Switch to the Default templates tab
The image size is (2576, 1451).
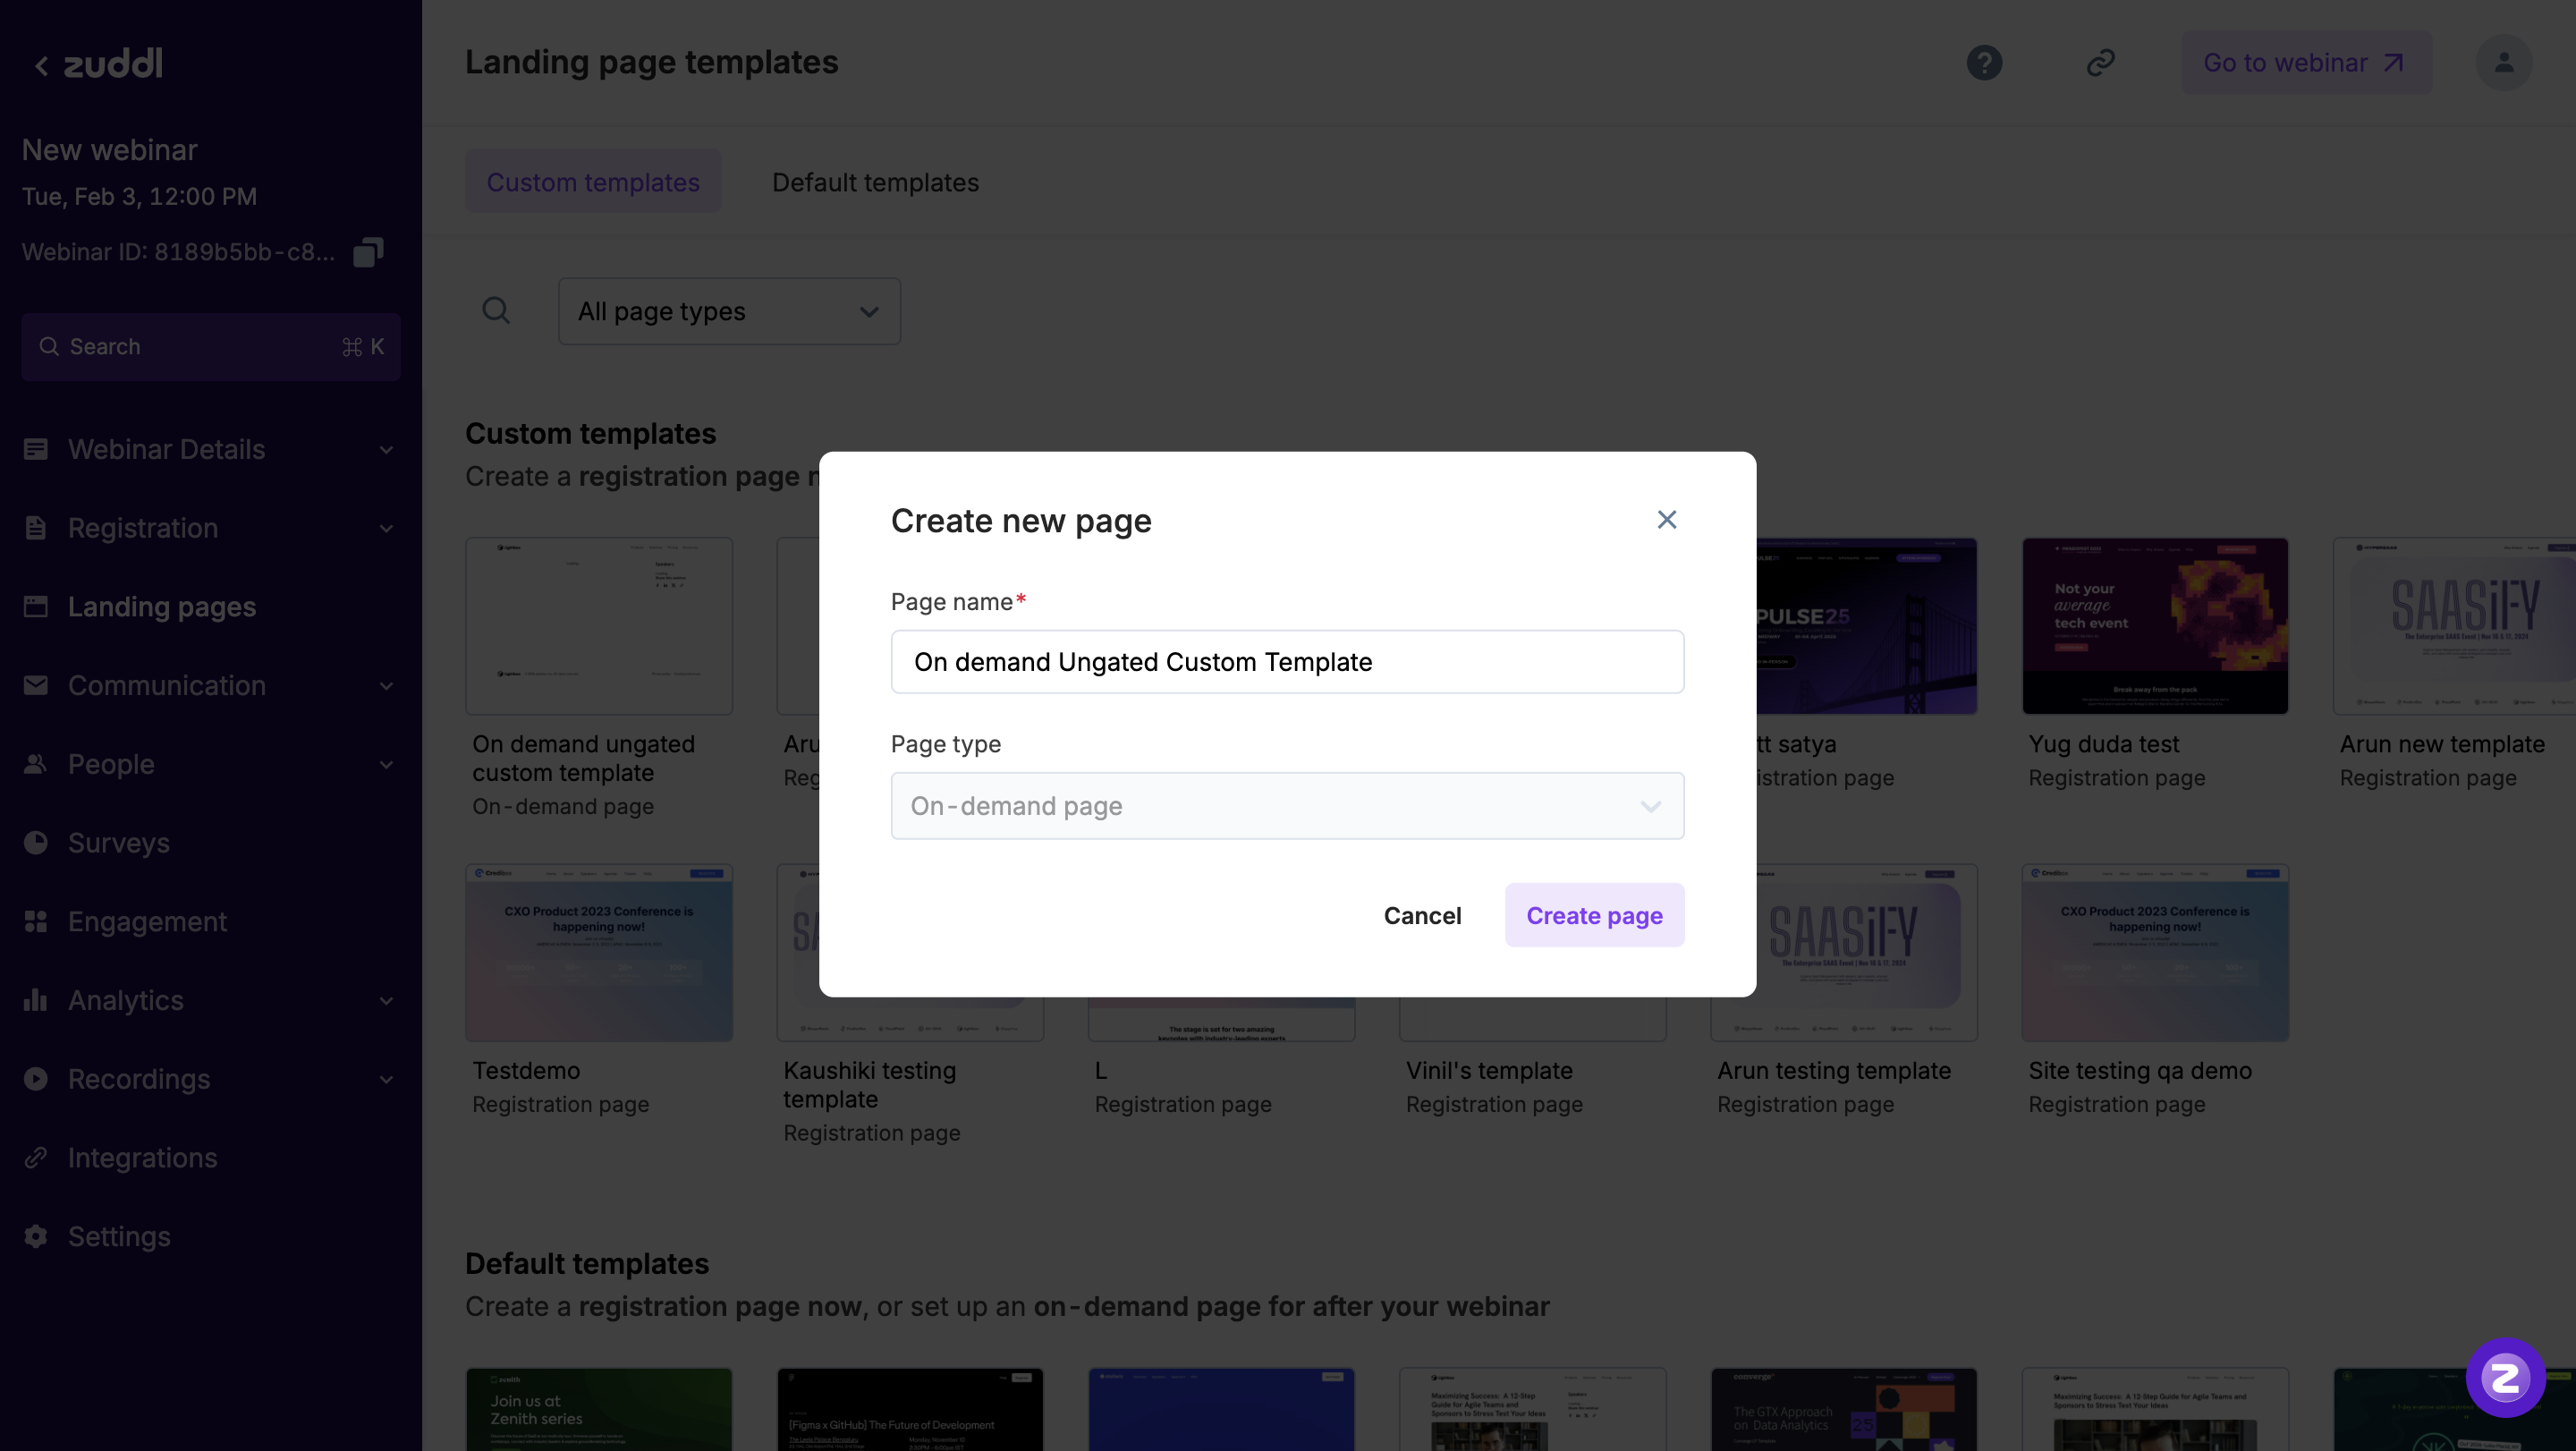pos(875,182)
